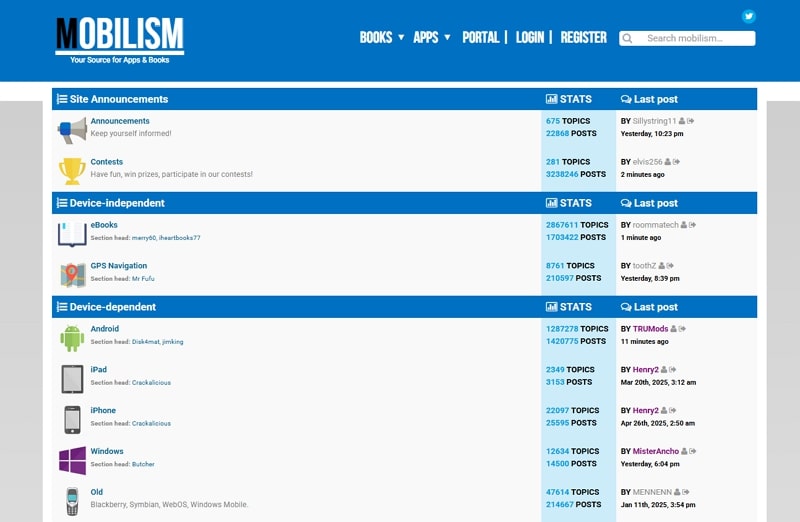800x522 pixels.
Task: Open MisterAncho user profile
Action: point(656,452)
